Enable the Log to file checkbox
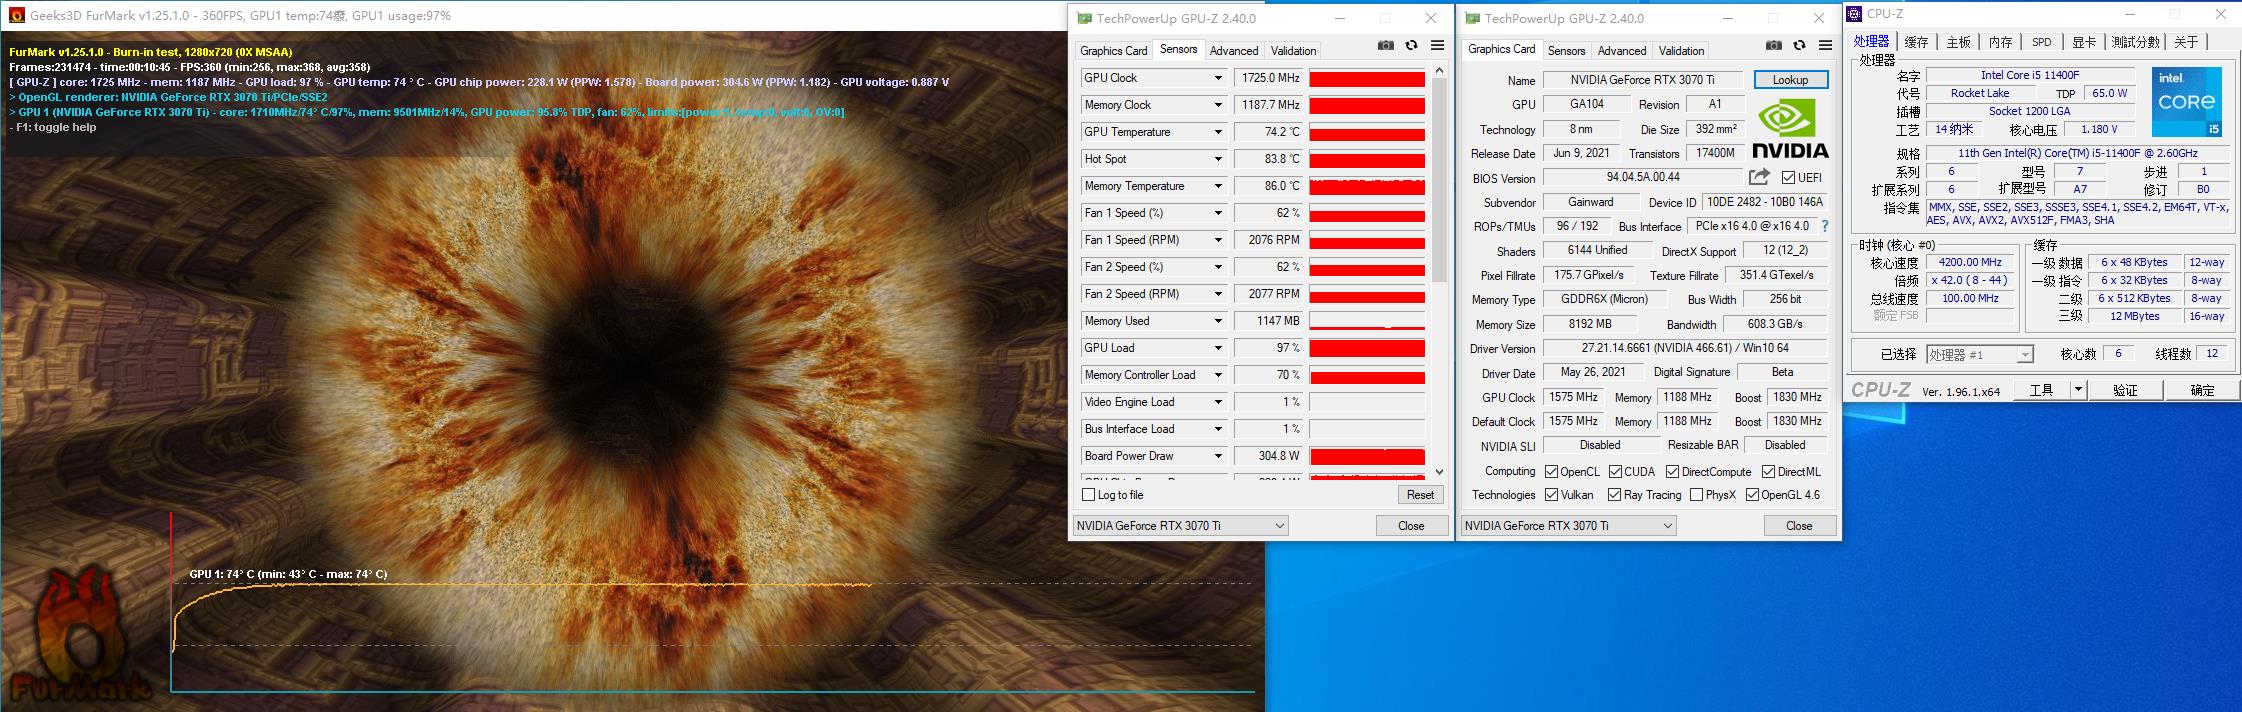The width and height of the screenshot is (2242, 712). point(1089,495)
